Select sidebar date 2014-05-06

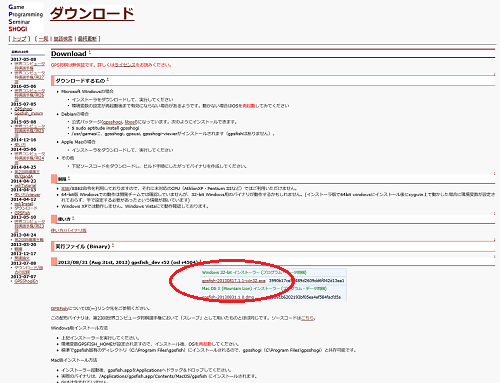(x=23, y=149)
